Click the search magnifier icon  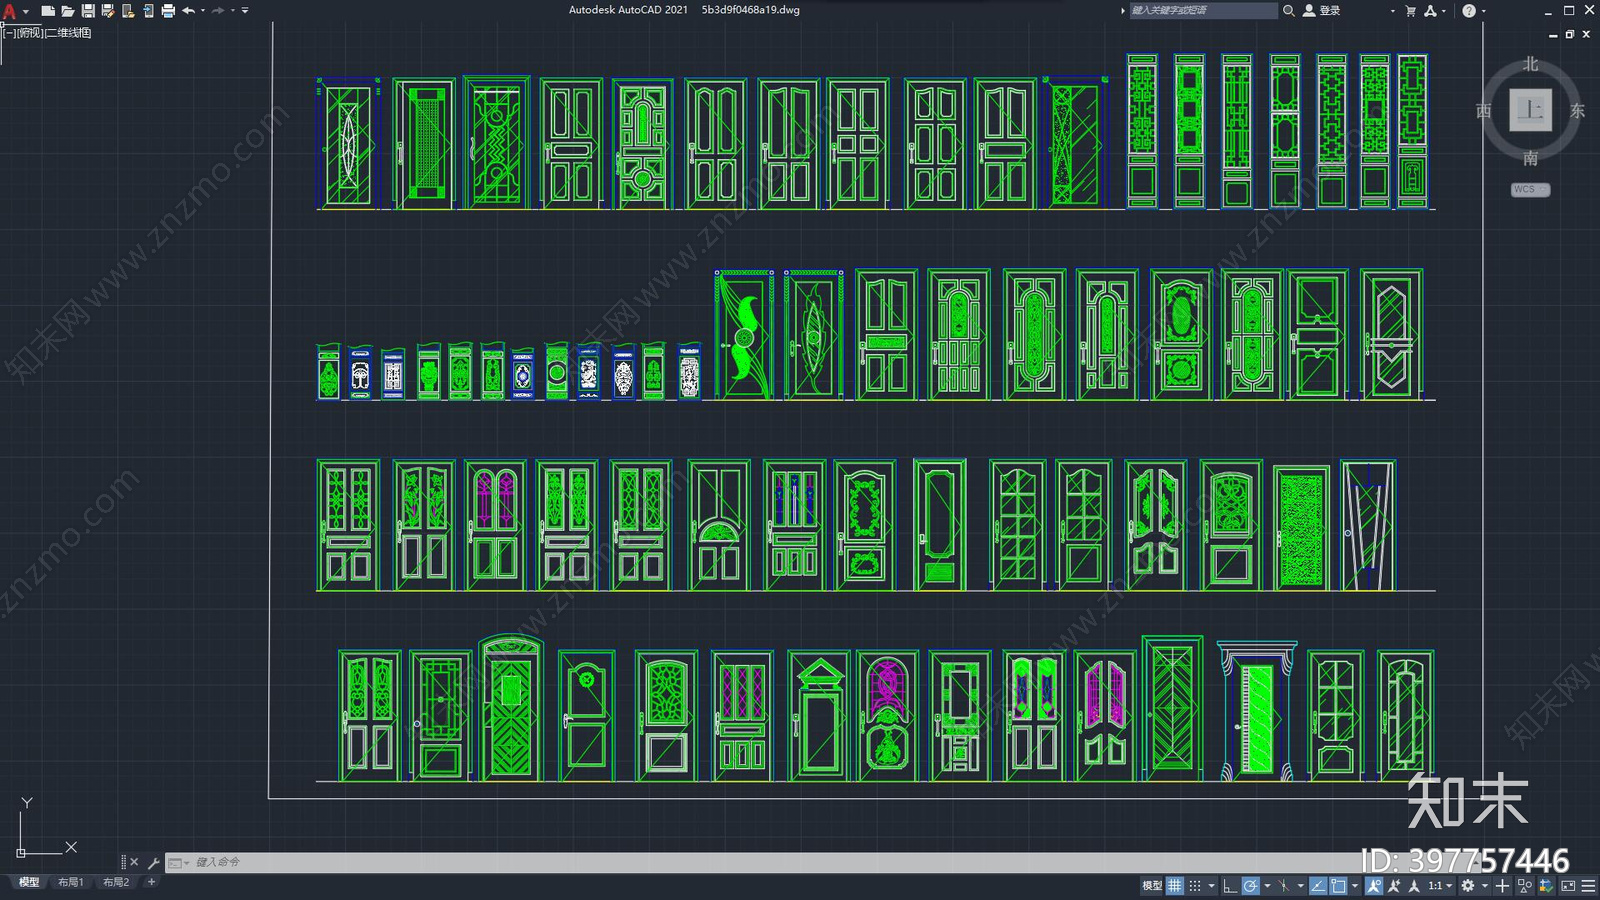[x=1289, y=10]
